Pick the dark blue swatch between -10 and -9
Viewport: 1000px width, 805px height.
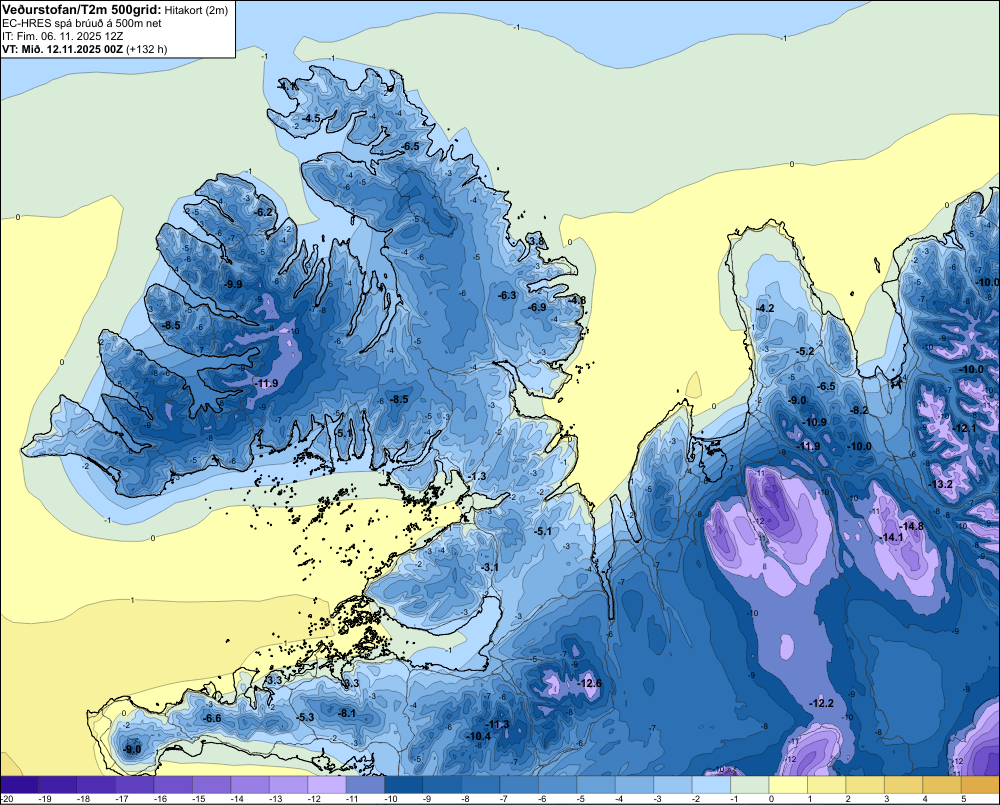pos(404,784)
